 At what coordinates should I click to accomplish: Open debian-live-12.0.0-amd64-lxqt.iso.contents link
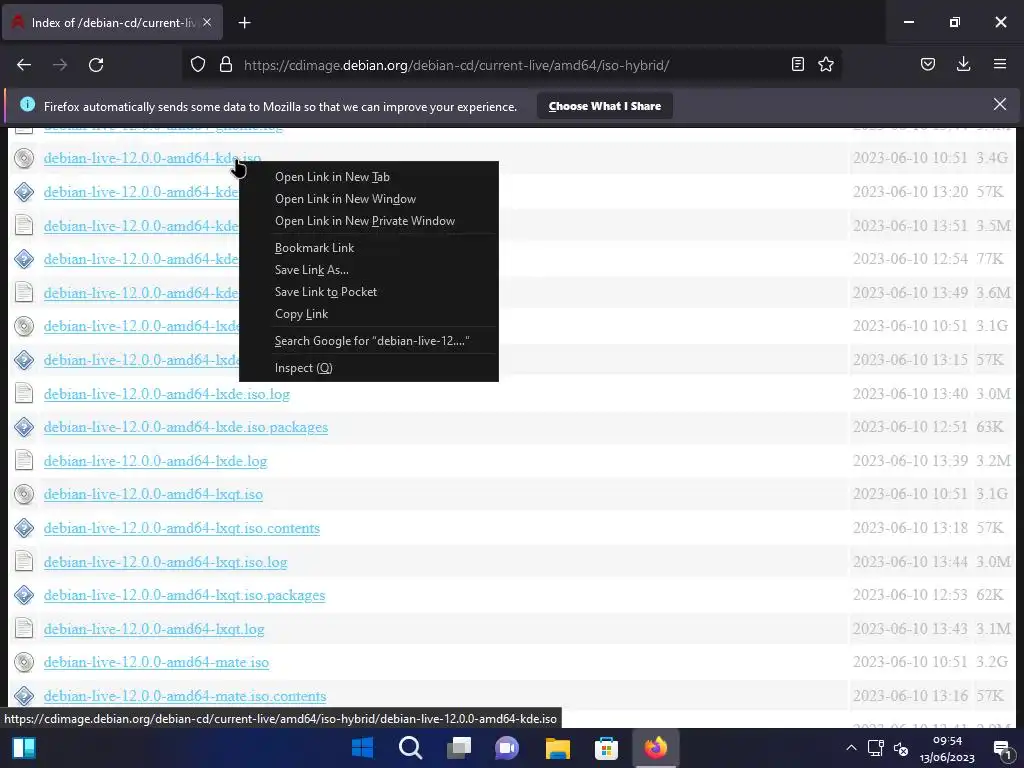click(182, 528)
